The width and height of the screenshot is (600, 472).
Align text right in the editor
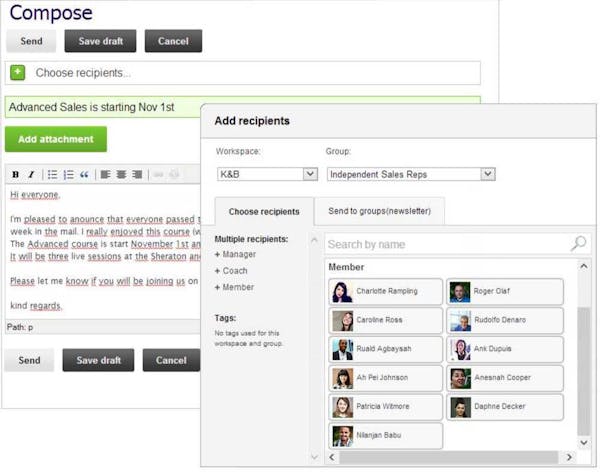pyautogui.click(x=138, y=175)
